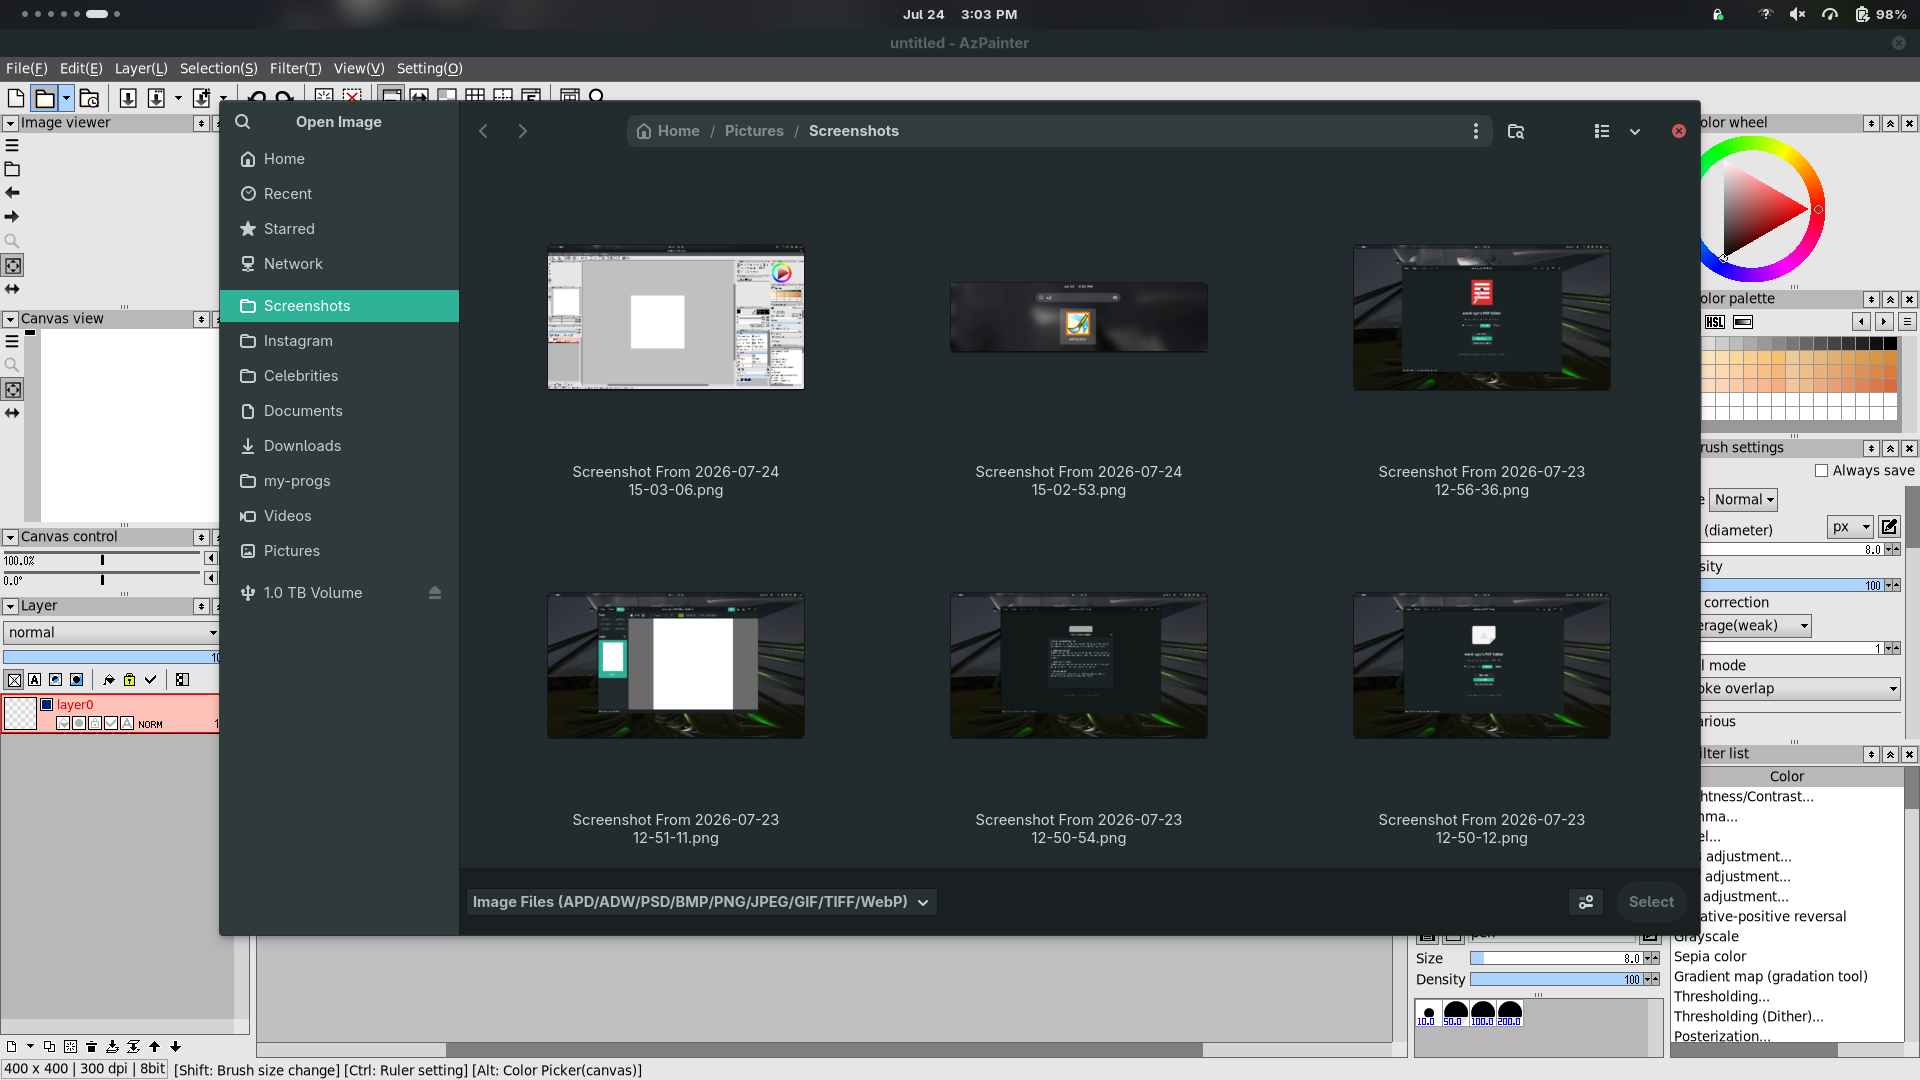The image size is (1920, 1080).
Task: Open the file type filter dropdown
Action: coord(701,902)
